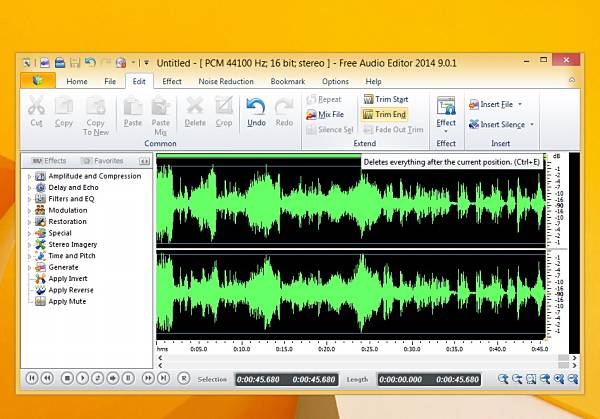Click the rewind playback button
Screen dimensions: 600x419
[x=47, y=378]
